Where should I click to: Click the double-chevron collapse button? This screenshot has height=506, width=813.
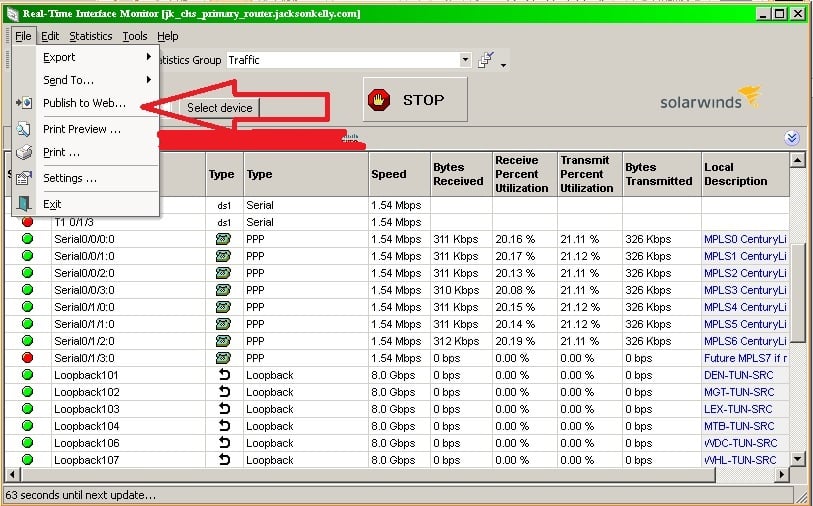792,138
